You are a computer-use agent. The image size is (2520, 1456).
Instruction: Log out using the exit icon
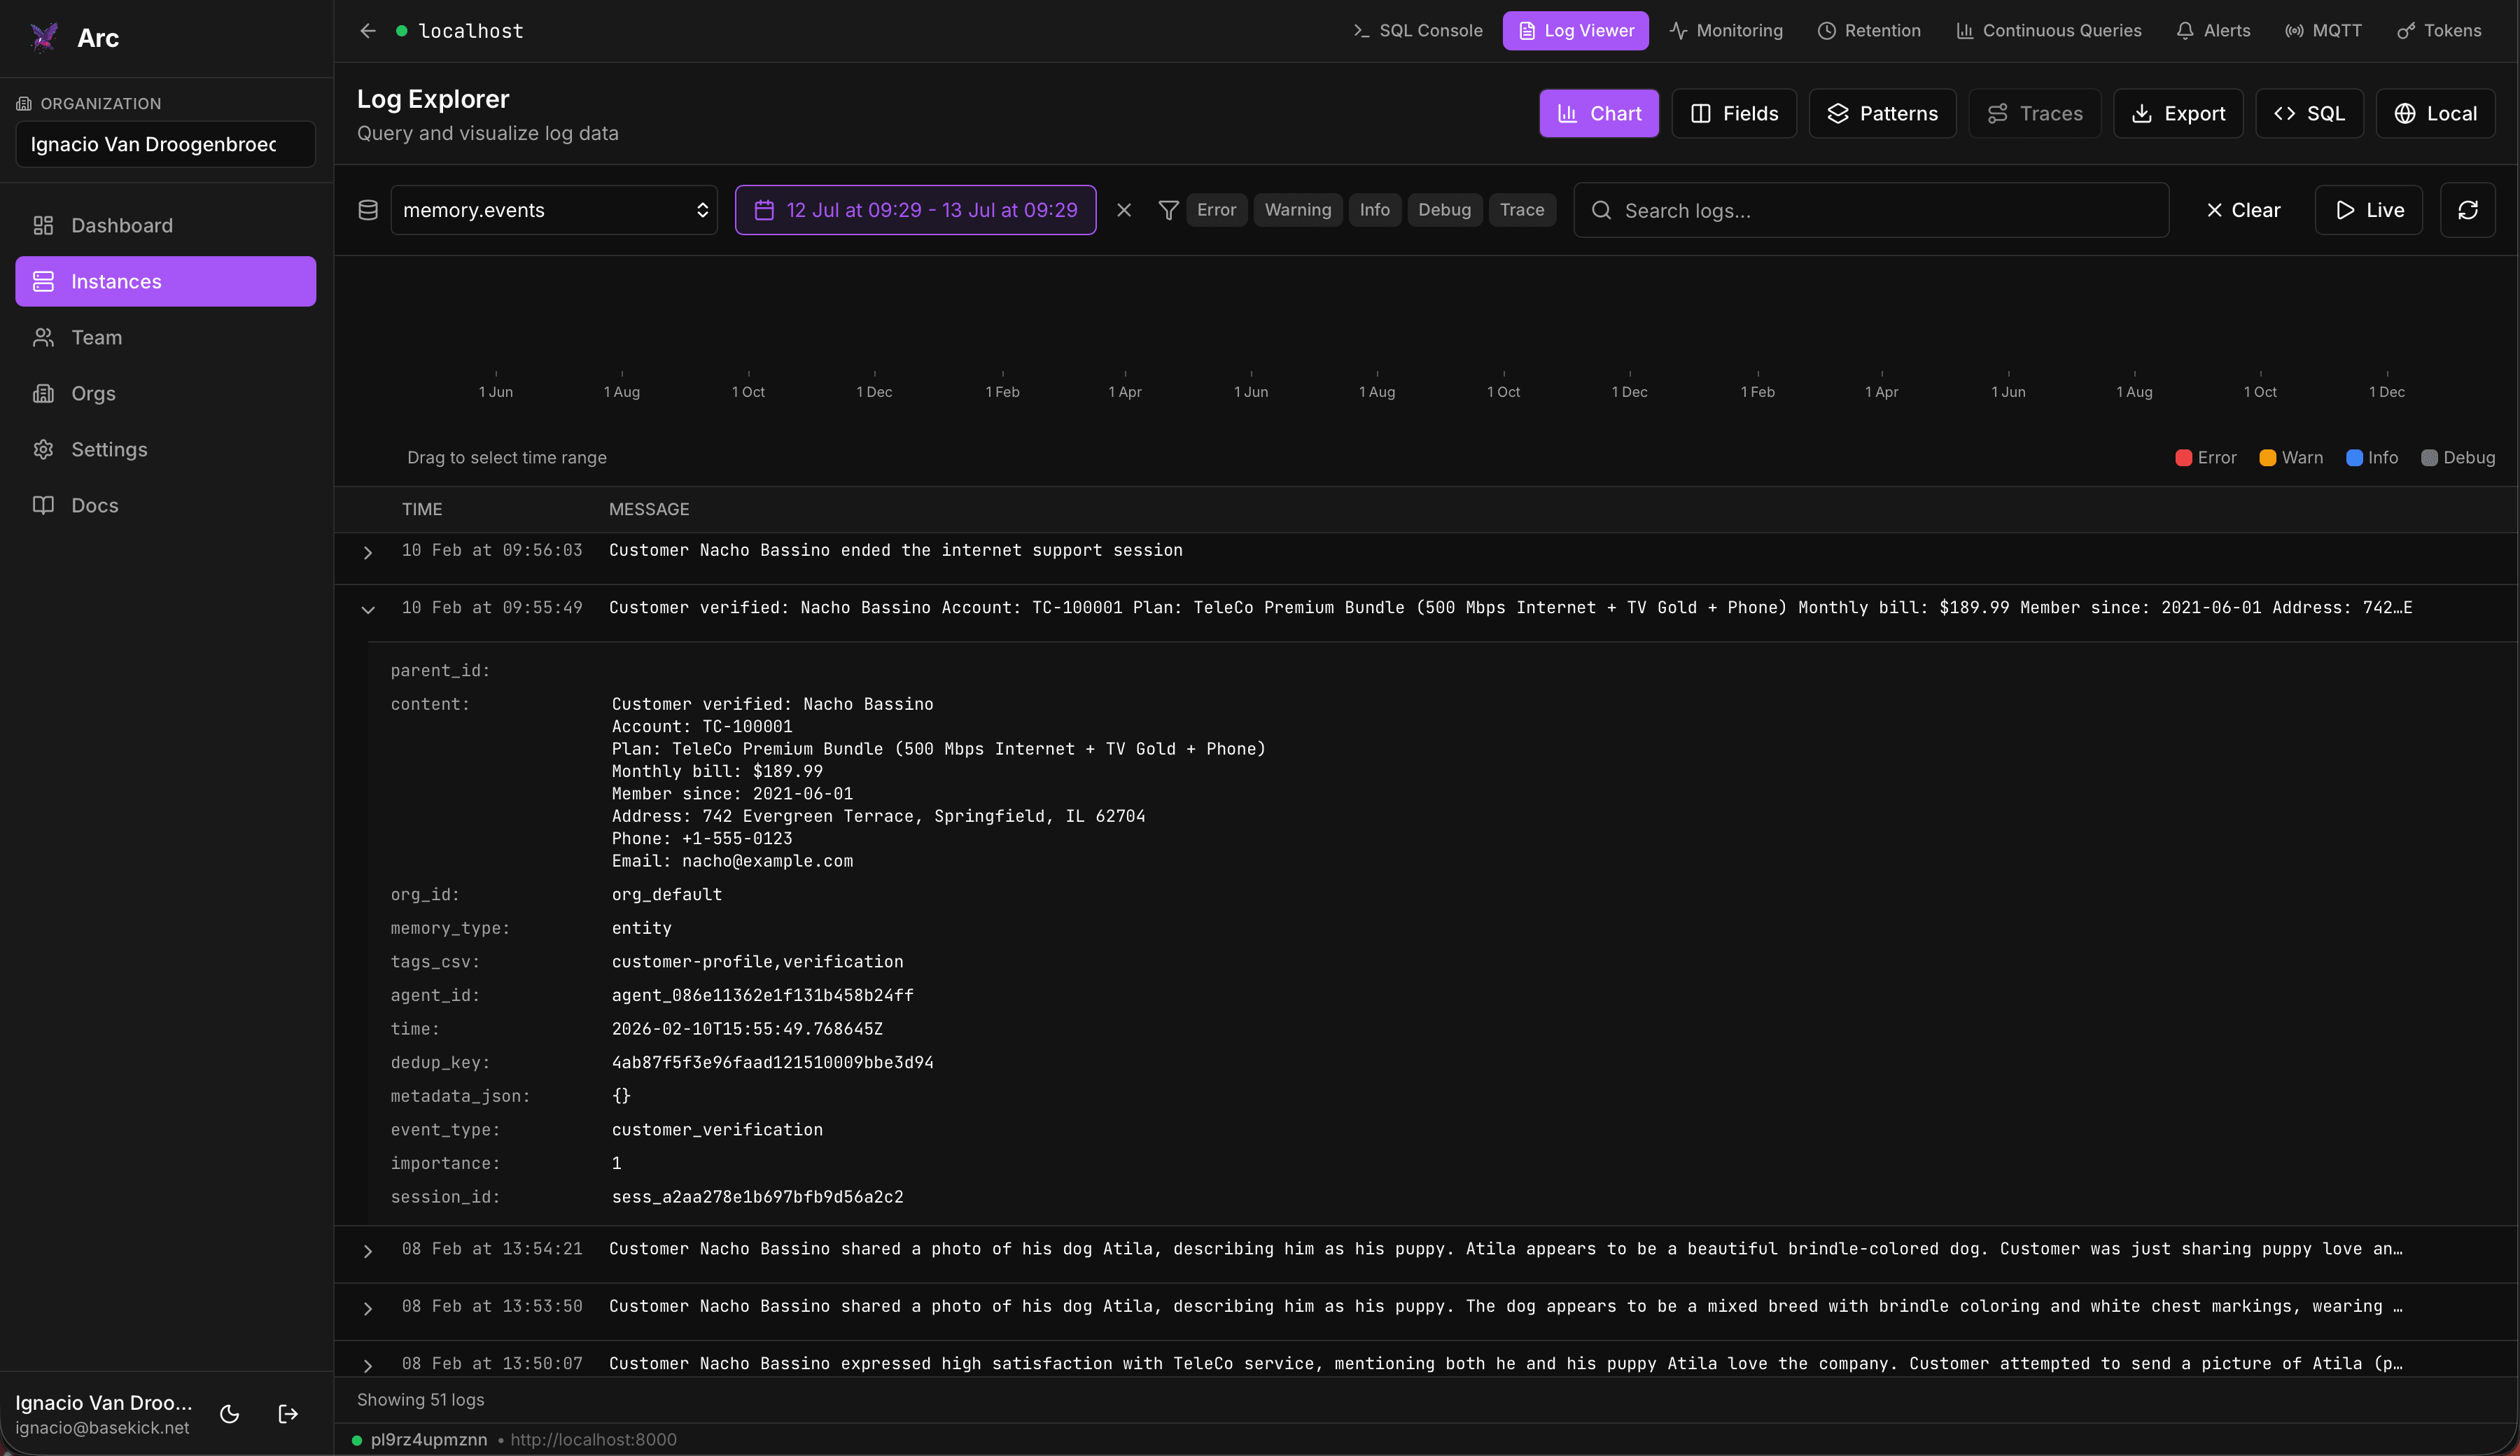pyautogui.click(x=288, y=1413)
